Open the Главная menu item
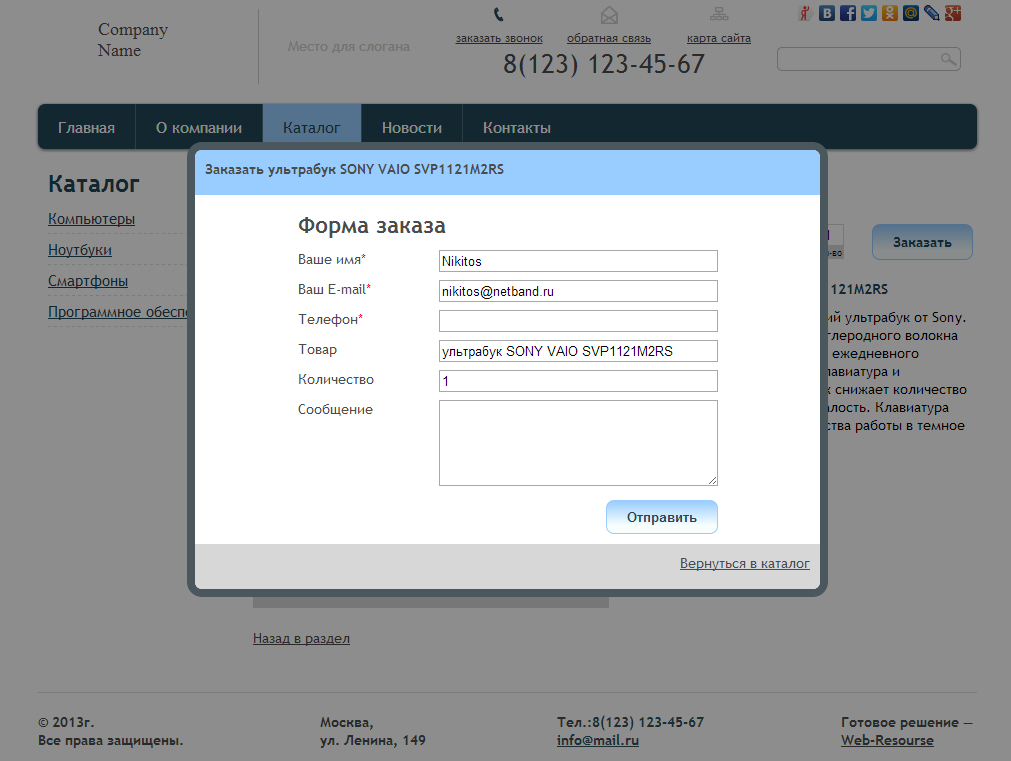Image resolution: width=1011 pixels, height=761 pixels. click(x=86, y=128)
